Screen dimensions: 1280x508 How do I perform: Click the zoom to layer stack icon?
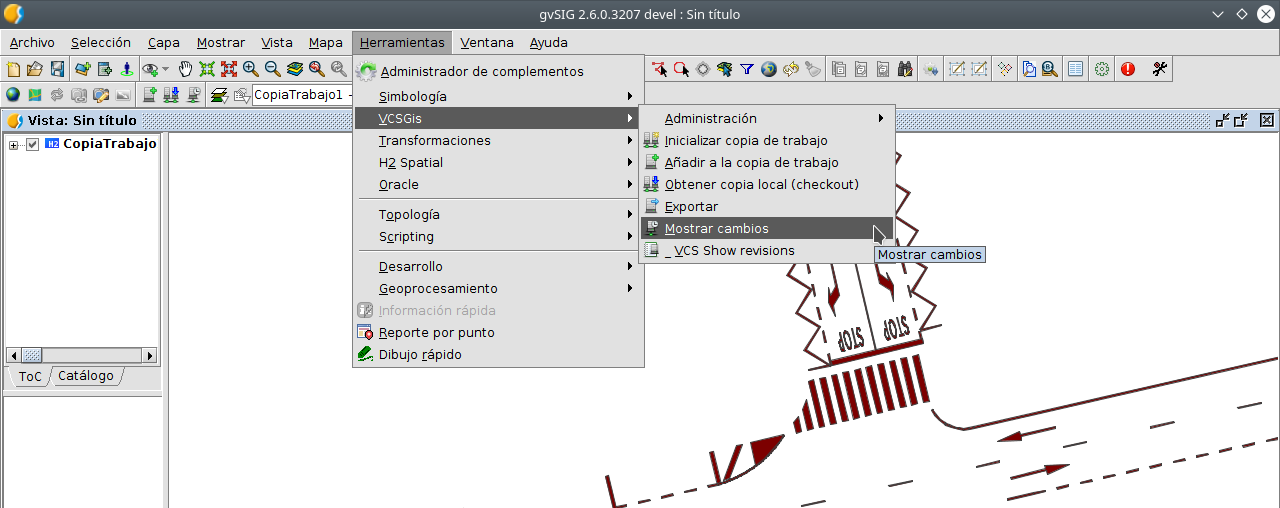tap(295, 69)
